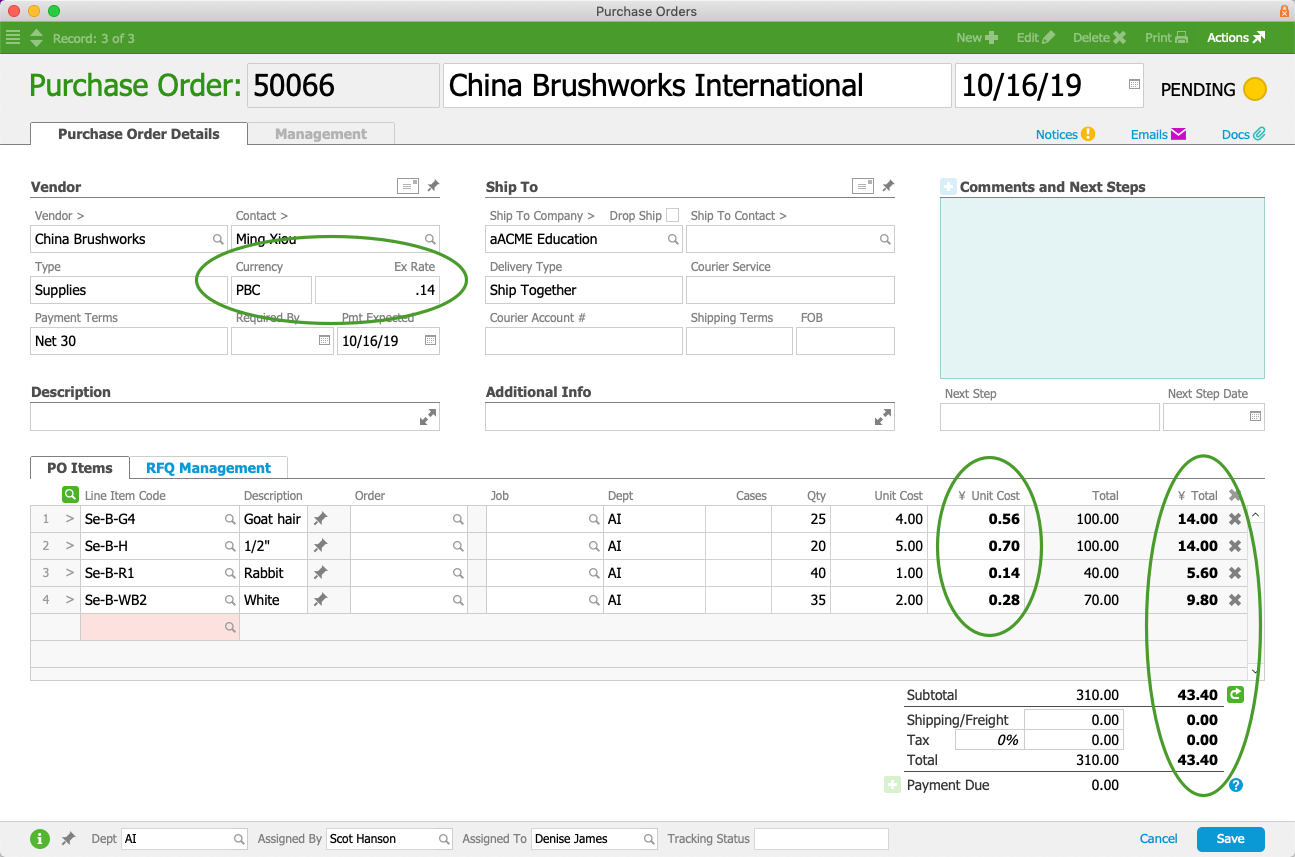The width and height of the screenshot is (1295, 857).
Task: Click the Cancel link
Action: coord(1159,839)
